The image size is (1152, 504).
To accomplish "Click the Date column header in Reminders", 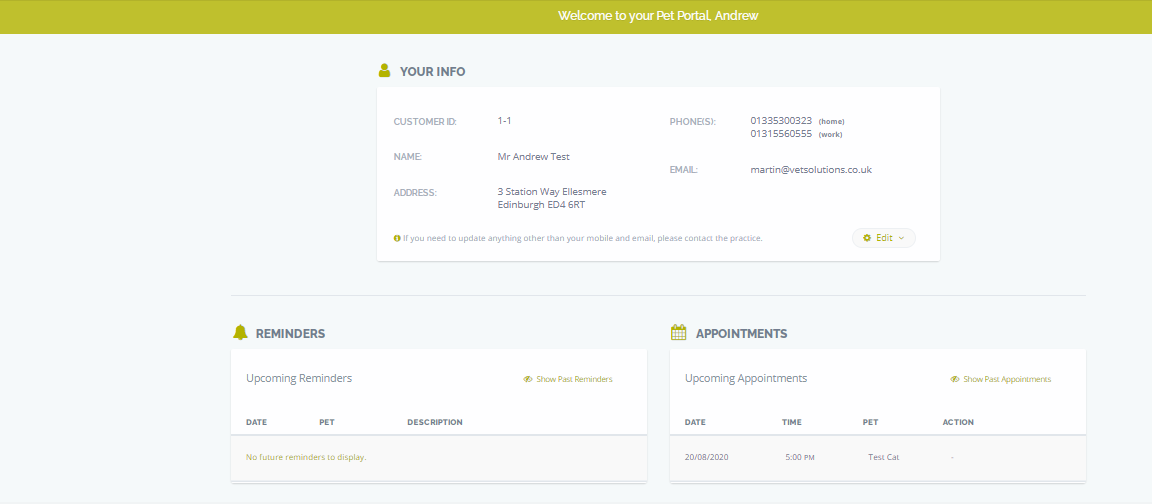I will pos(256,422).
